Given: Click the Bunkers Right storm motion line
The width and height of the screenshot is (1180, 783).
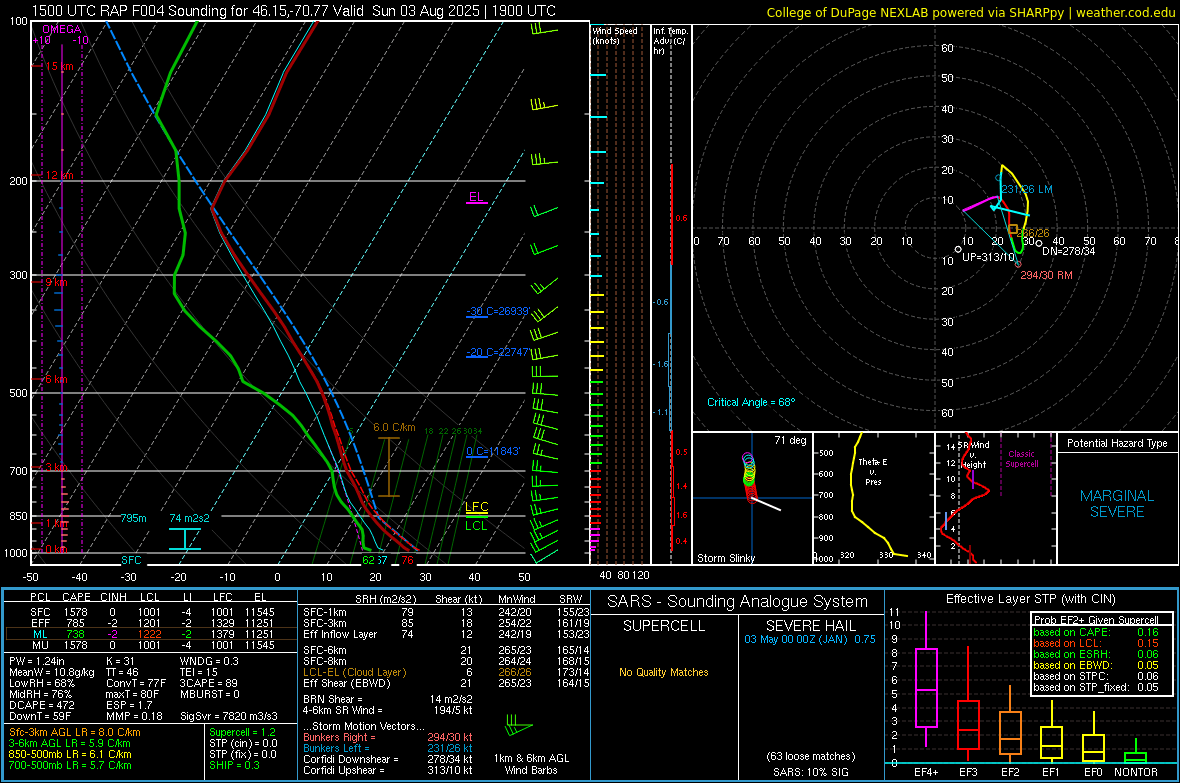Looking at the screenshot, I should click(x=388, y=737).
